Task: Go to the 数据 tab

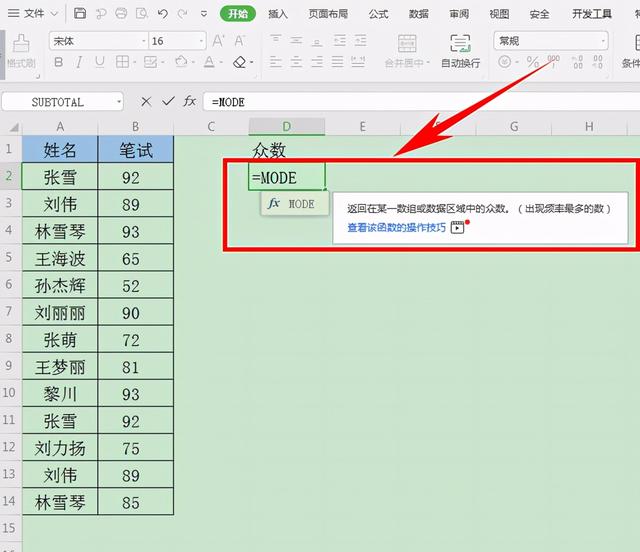Action: [x=419, y=14]
